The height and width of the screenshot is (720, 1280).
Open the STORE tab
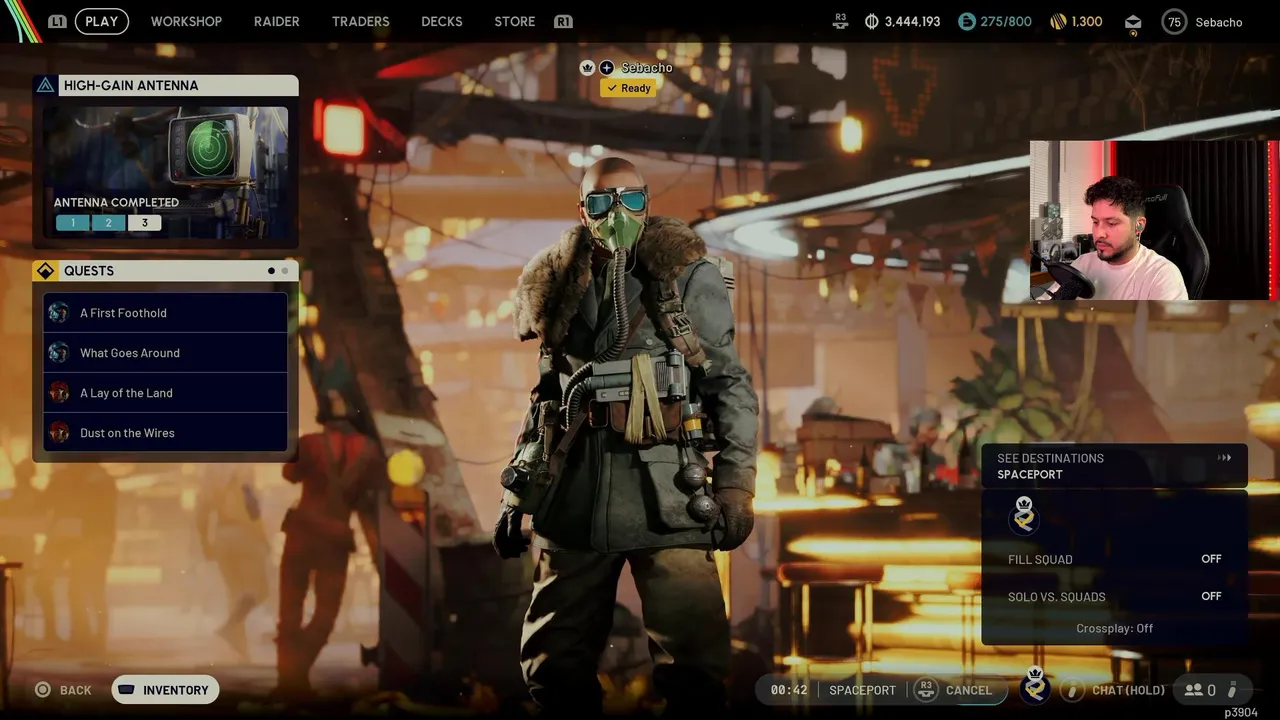pos(514,21)
